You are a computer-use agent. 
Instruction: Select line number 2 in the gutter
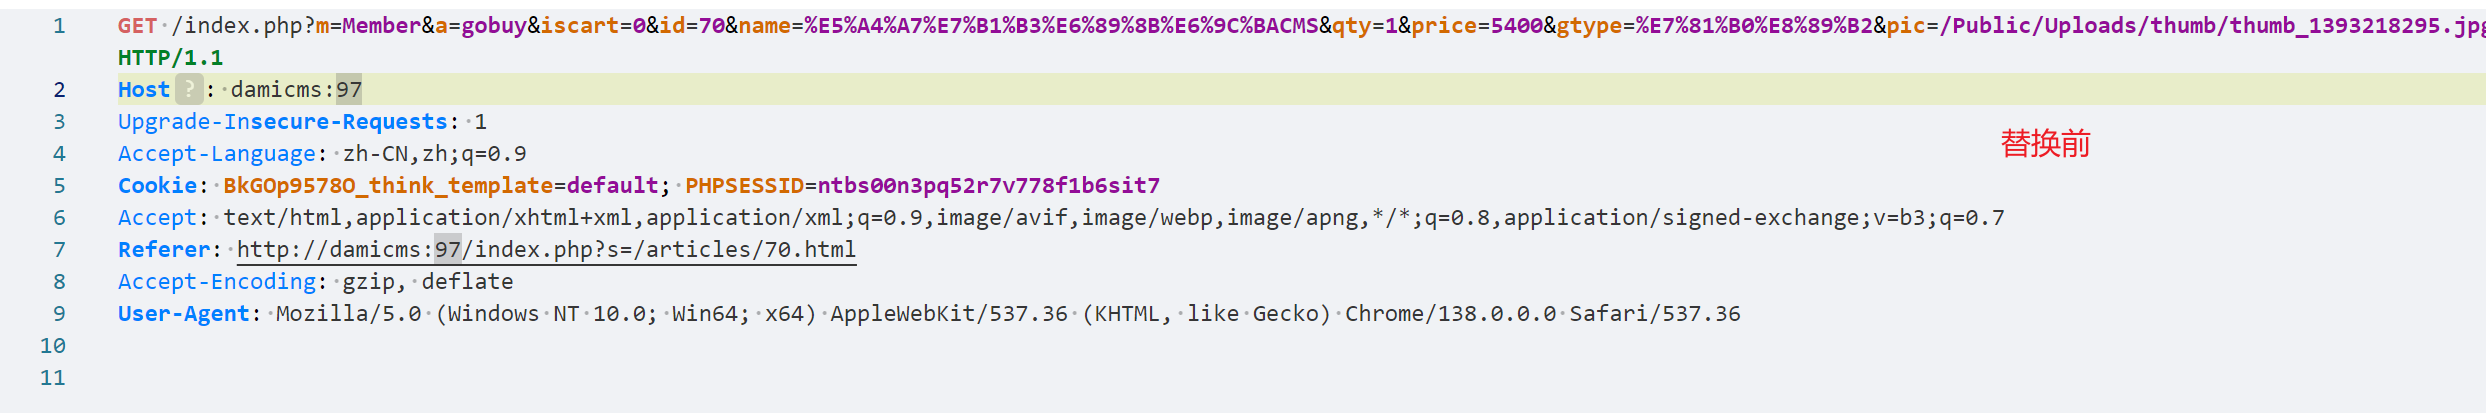(59, 90)
